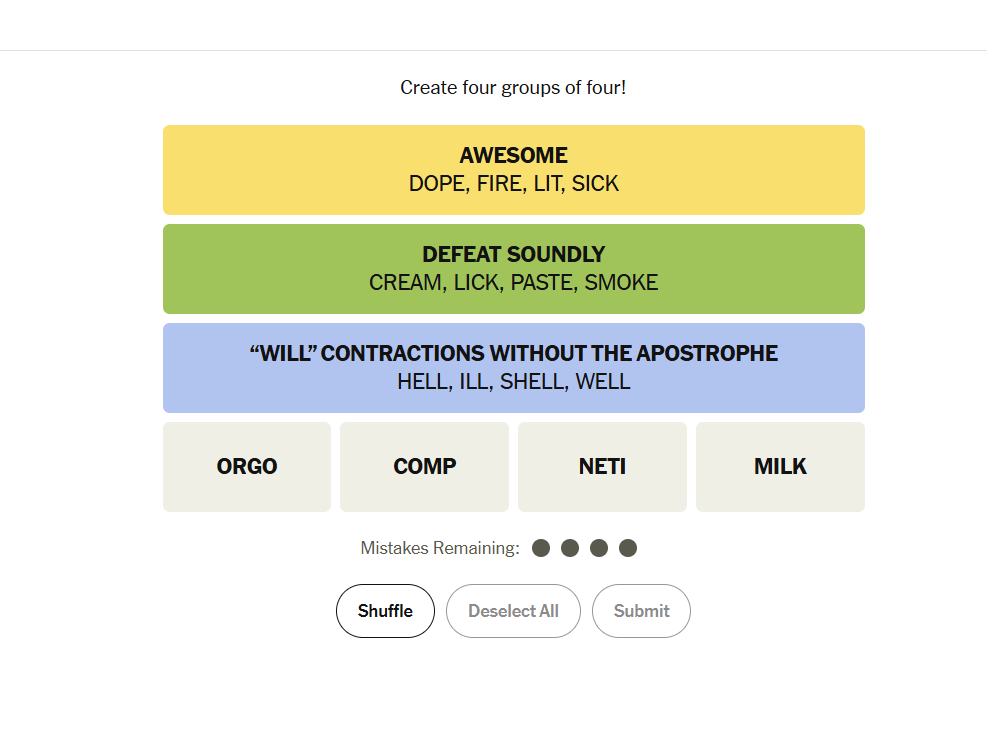Viewport: 987px width, 735px height.
Task: Click the second mistakes remaining dot
Action: coord(570,548)
